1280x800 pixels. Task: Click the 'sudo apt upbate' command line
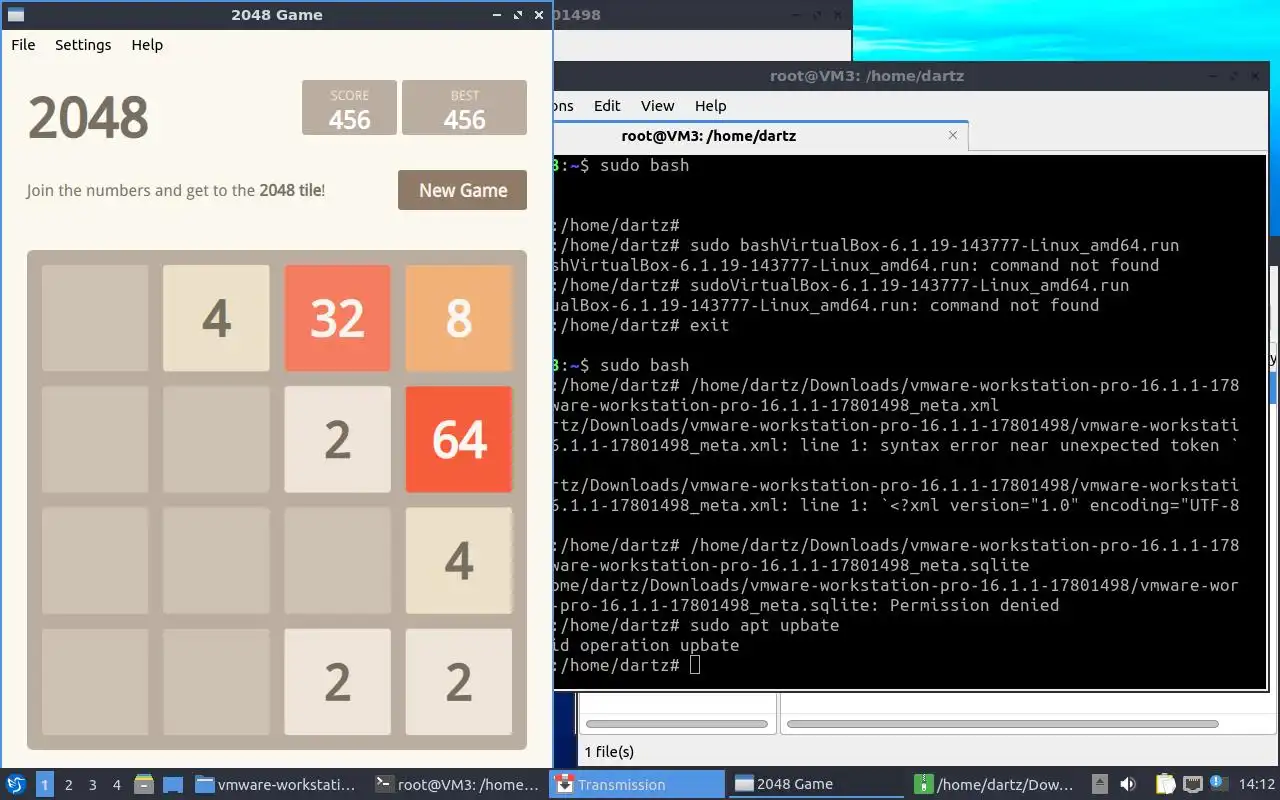pos(764,625)
